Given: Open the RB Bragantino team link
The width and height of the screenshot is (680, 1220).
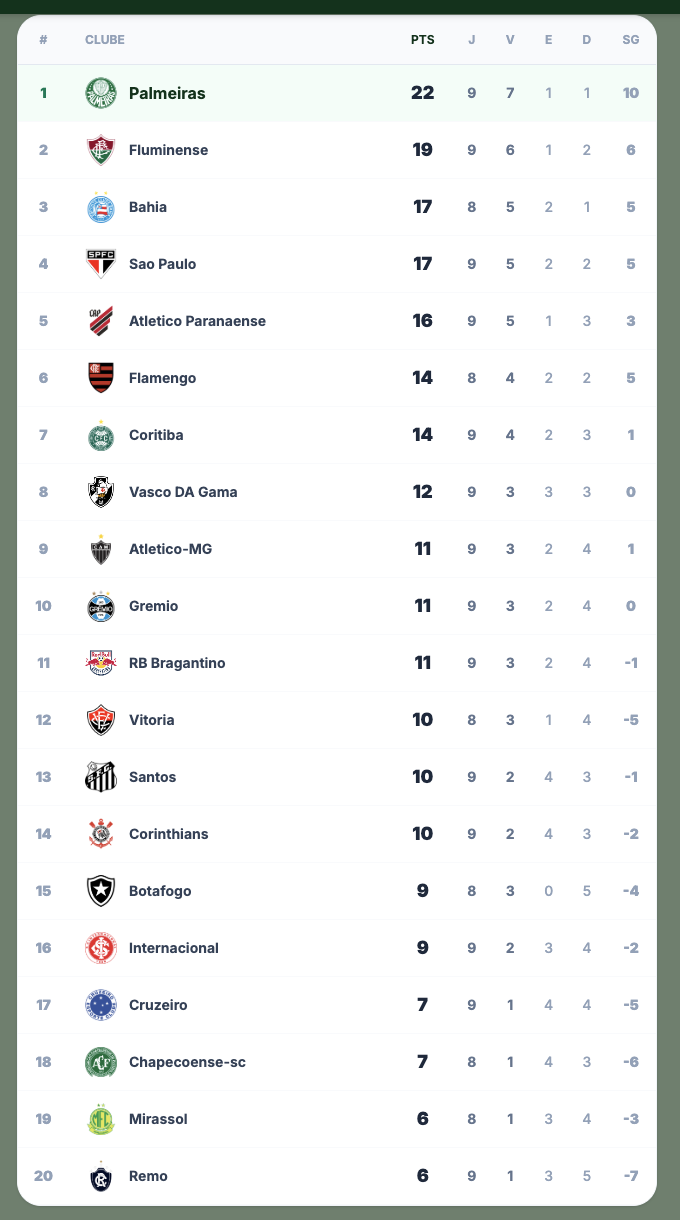Looking at the screenshot, I should (x=177, y=663).
